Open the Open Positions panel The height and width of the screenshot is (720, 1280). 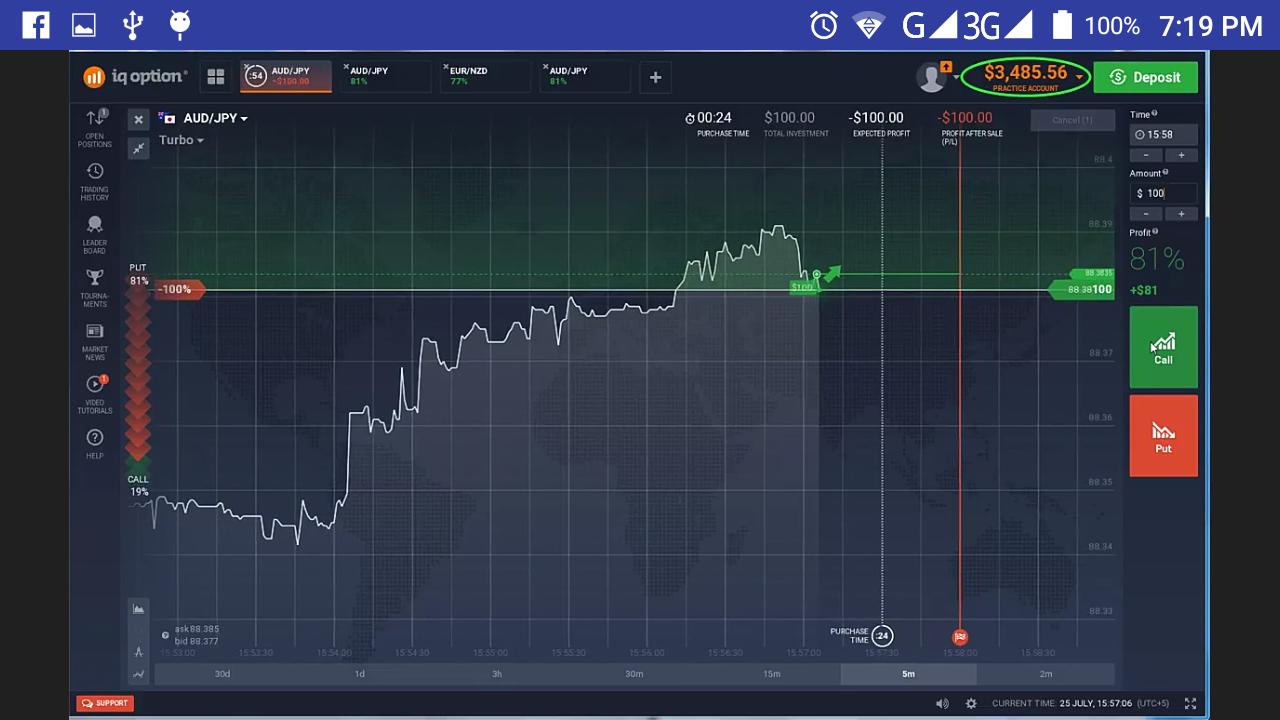pyautogui.click(x=95, y=128)
